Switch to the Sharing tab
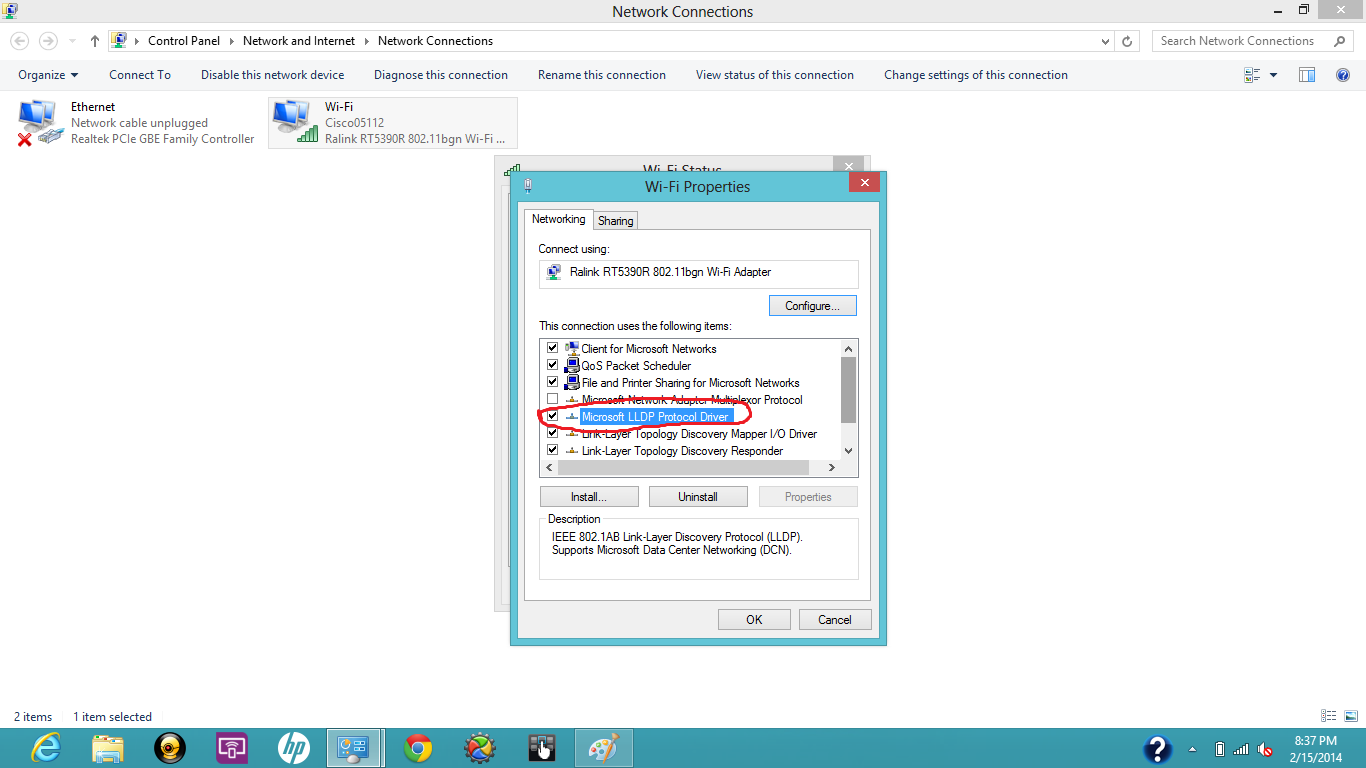The height and width of the screenshot is (768, 1366). coord(615,221)
